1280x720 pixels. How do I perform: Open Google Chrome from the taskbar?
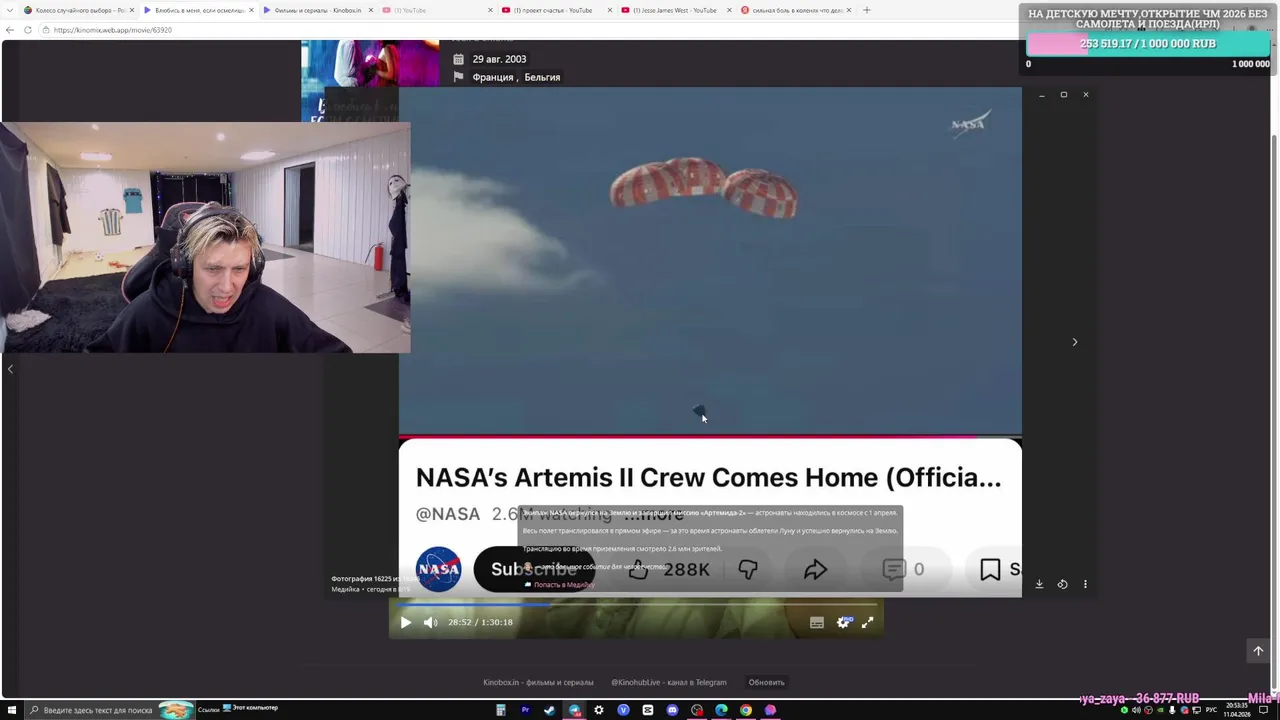(x=746, y=710)
